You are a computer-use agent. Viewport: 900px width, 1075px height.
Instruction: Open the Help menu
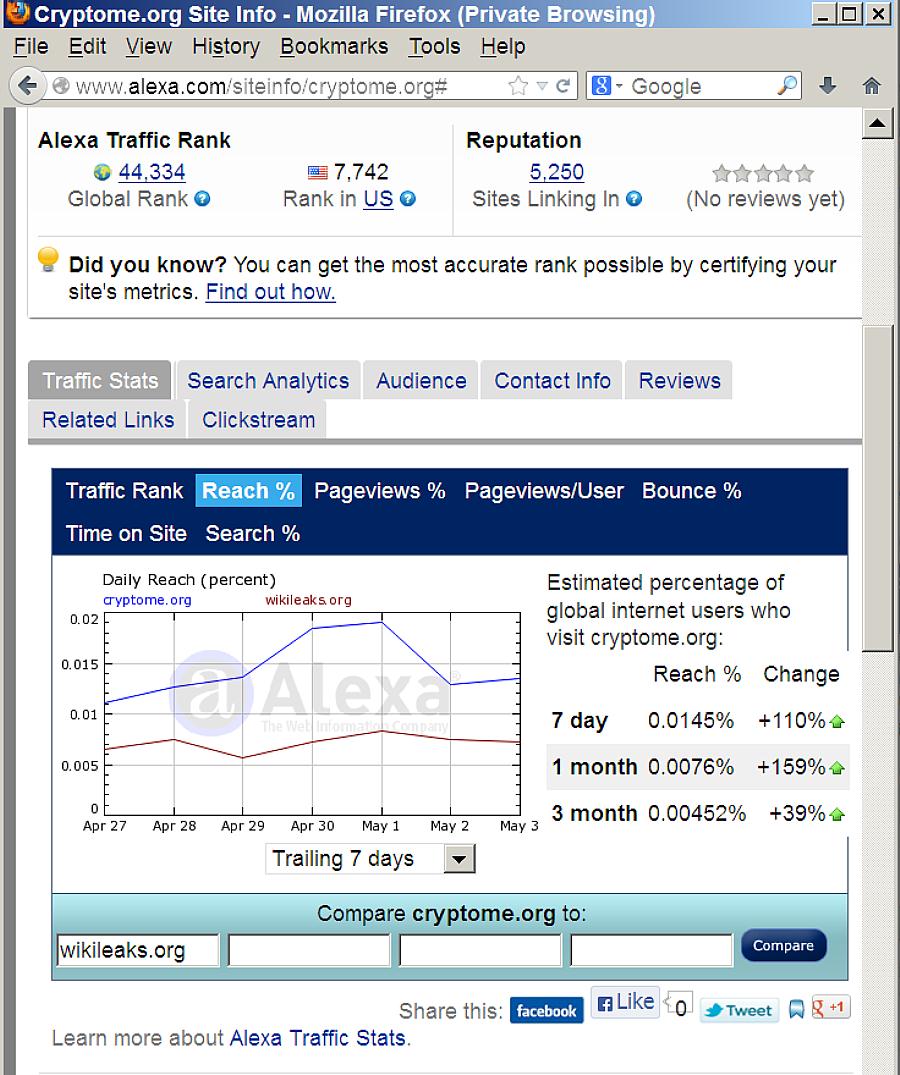[x=502, y=47]
